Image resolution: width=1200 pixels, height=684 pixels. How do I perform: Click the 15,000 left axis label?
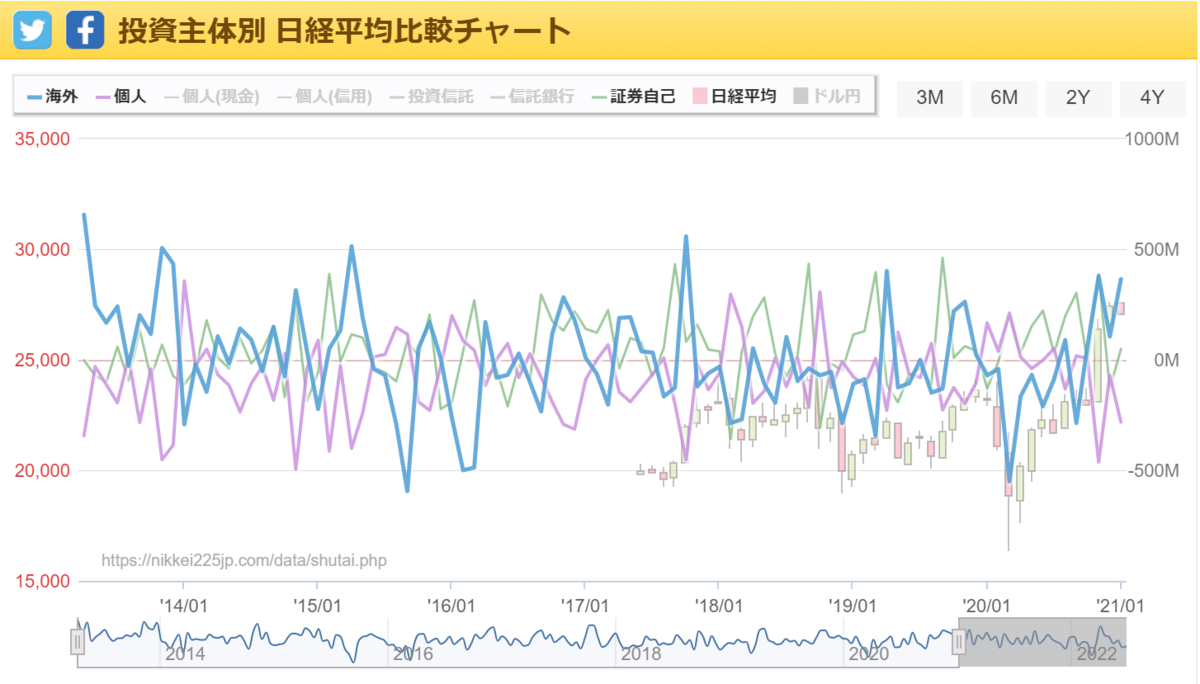coord(44,581)
